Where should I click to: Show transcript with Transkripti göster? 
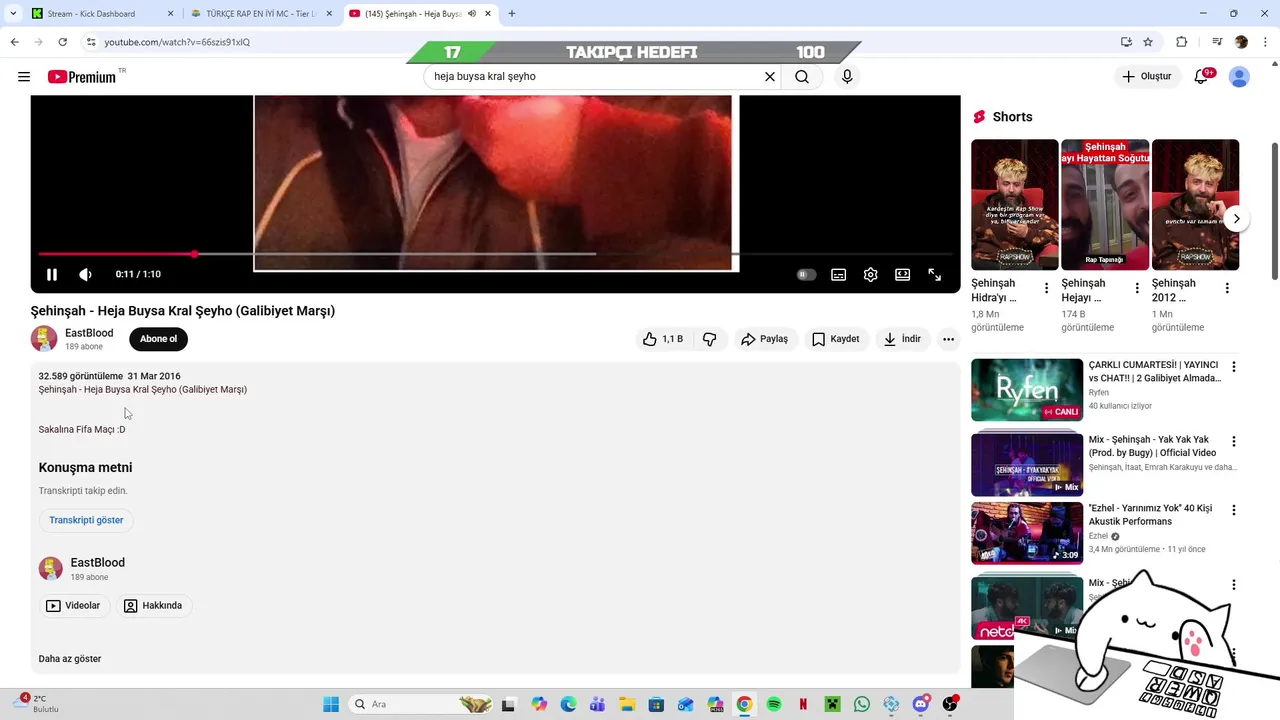[86, 520]
